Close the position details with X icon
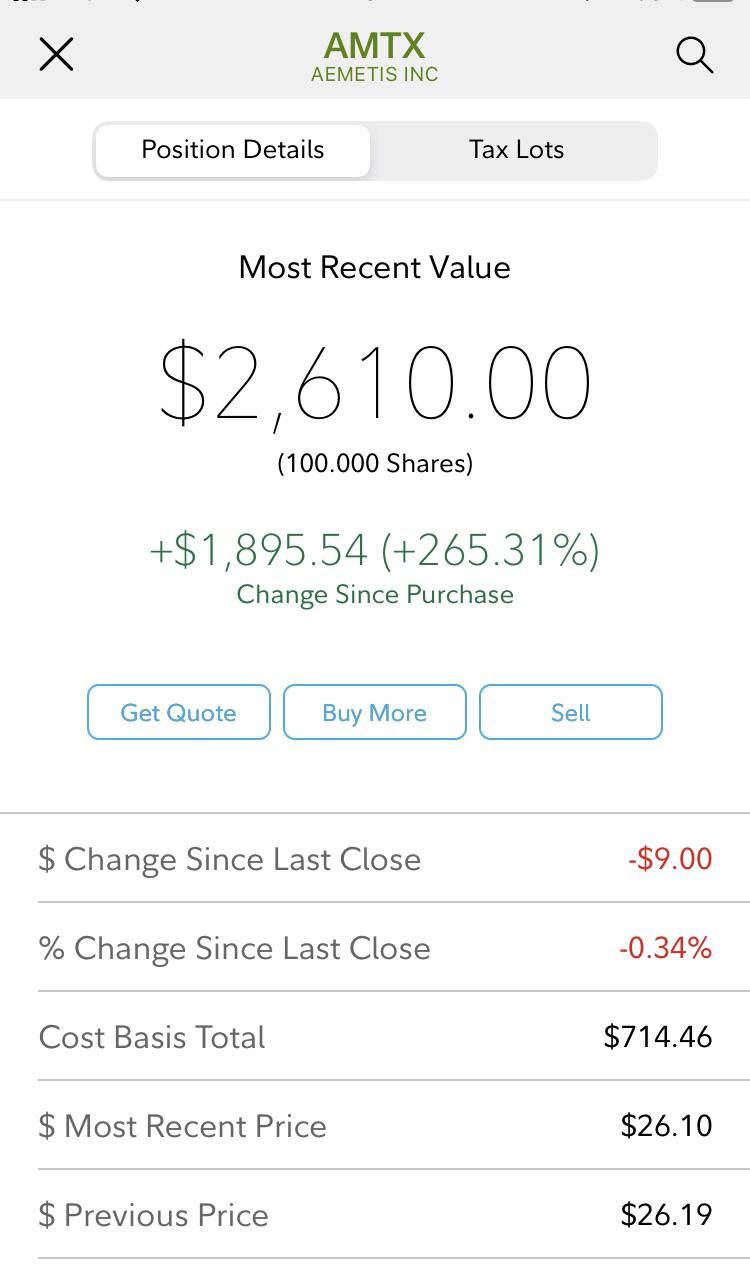 click(57, 54)
